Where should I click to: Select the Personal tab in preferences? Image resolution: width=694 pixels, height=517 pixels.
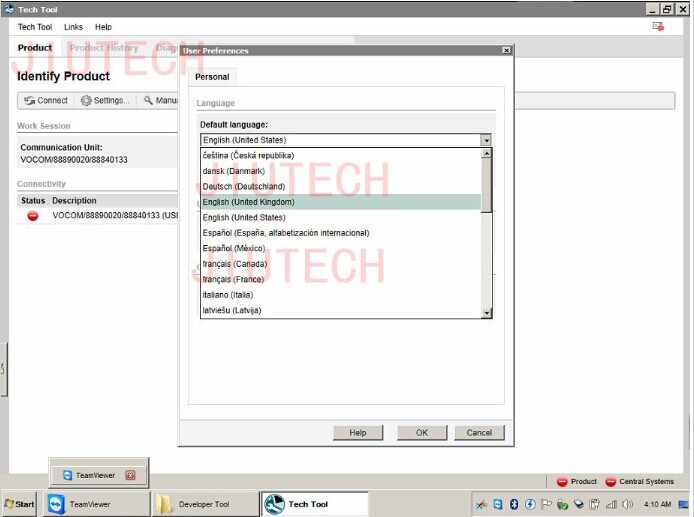pyautogui.click(x=212, y=77)
